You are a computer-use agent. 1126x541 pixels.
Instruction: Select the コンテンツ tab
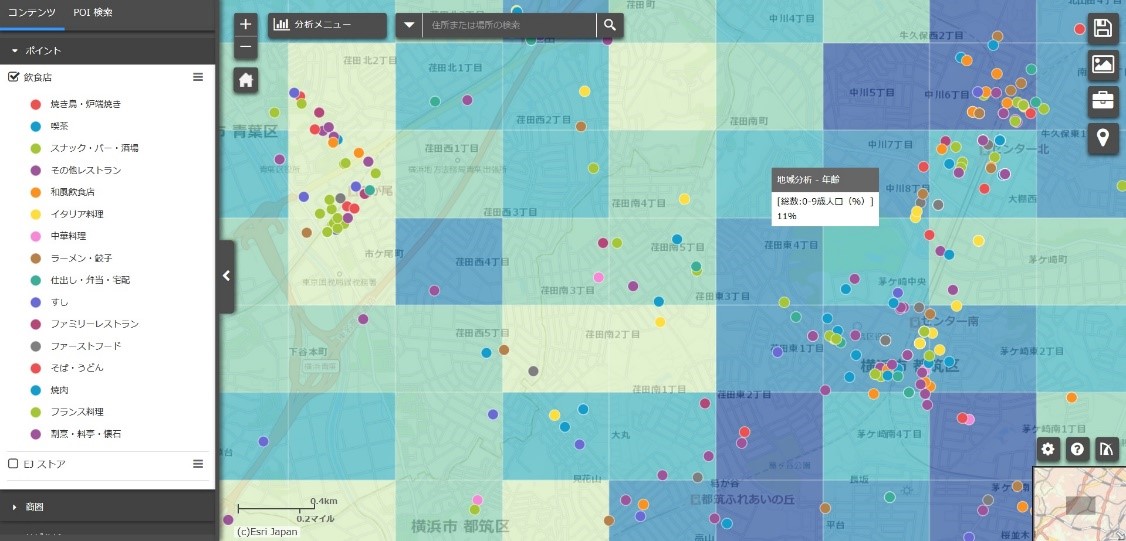(32, 13)
